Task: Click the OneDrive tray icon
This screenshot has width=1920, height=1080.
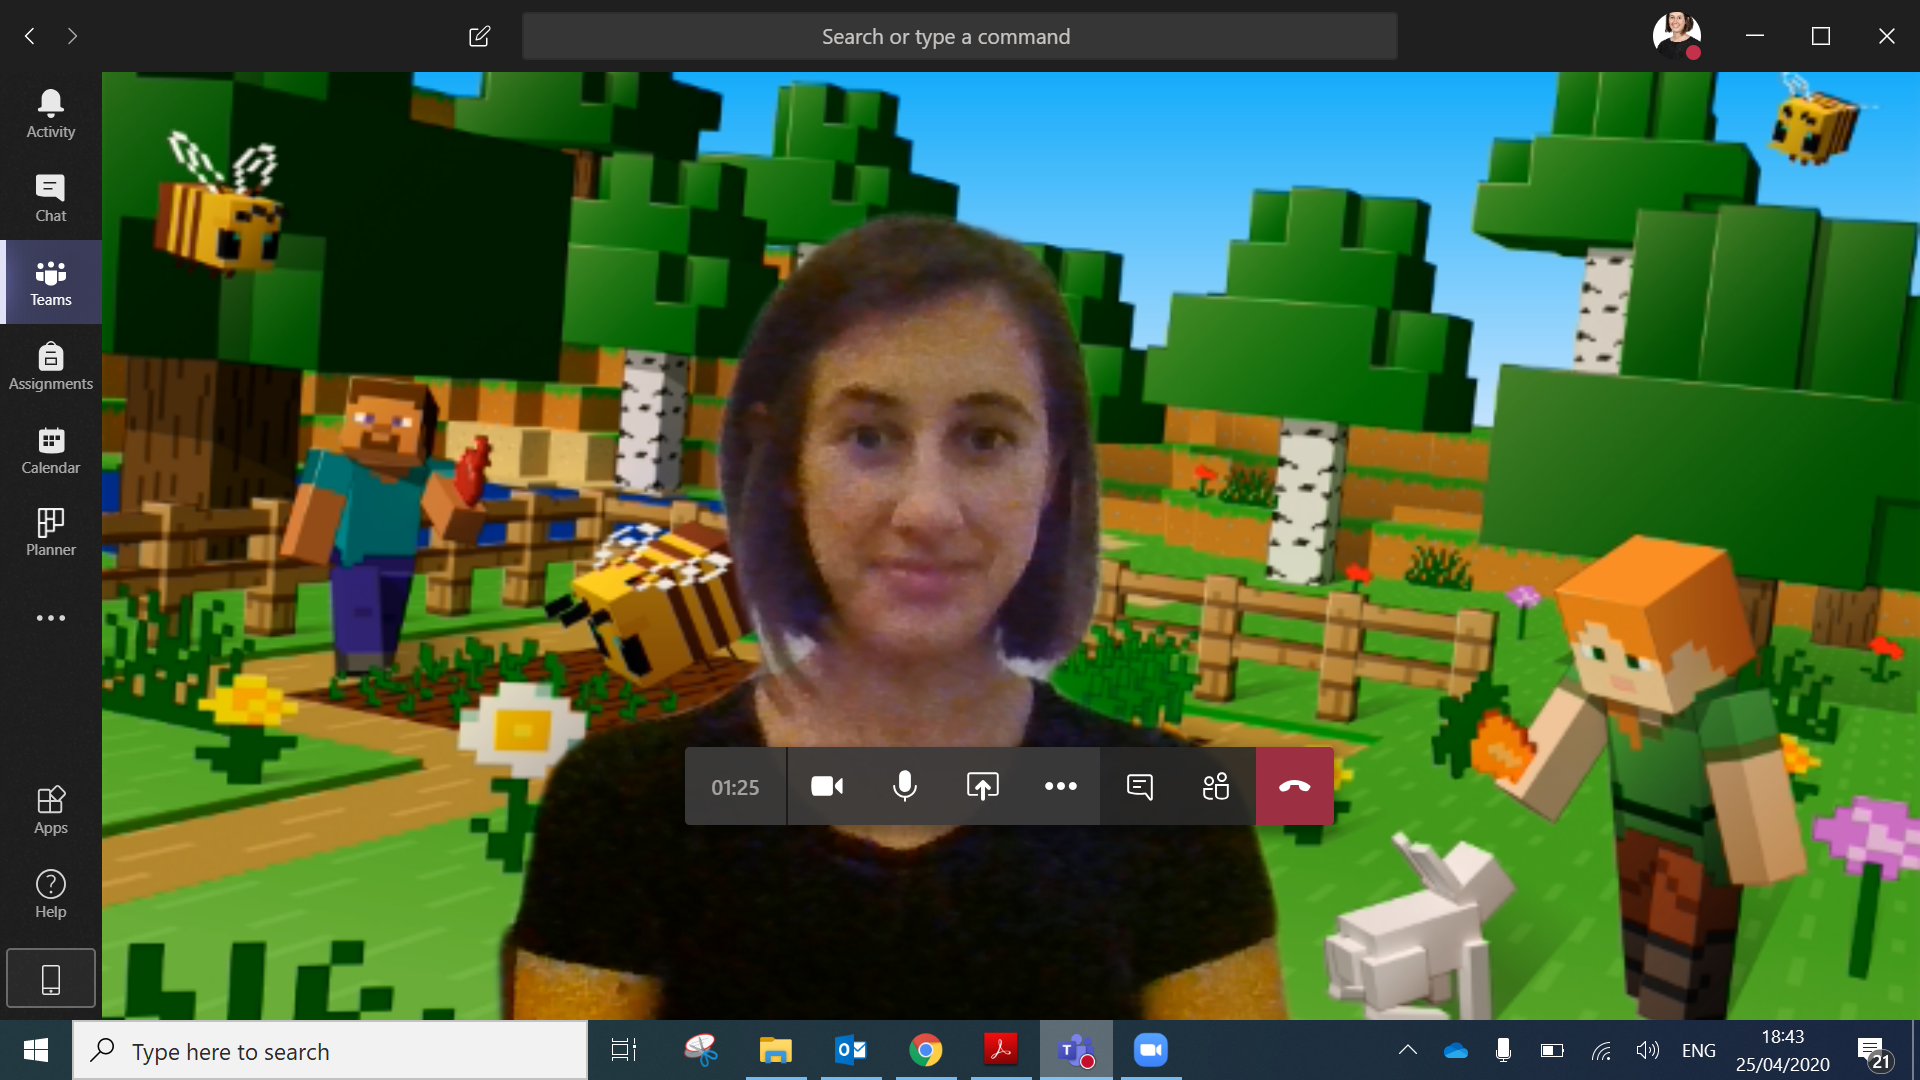Action: [x=1456, y=1050]
